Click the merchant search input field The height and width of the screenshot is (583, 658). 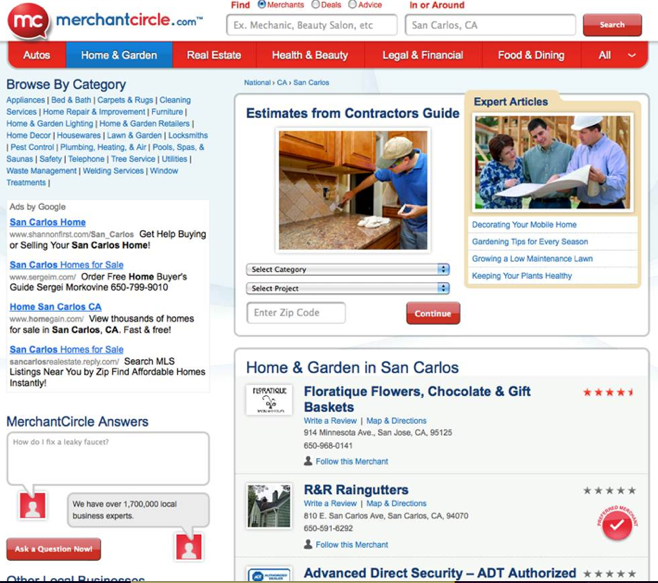click(312, 25)
